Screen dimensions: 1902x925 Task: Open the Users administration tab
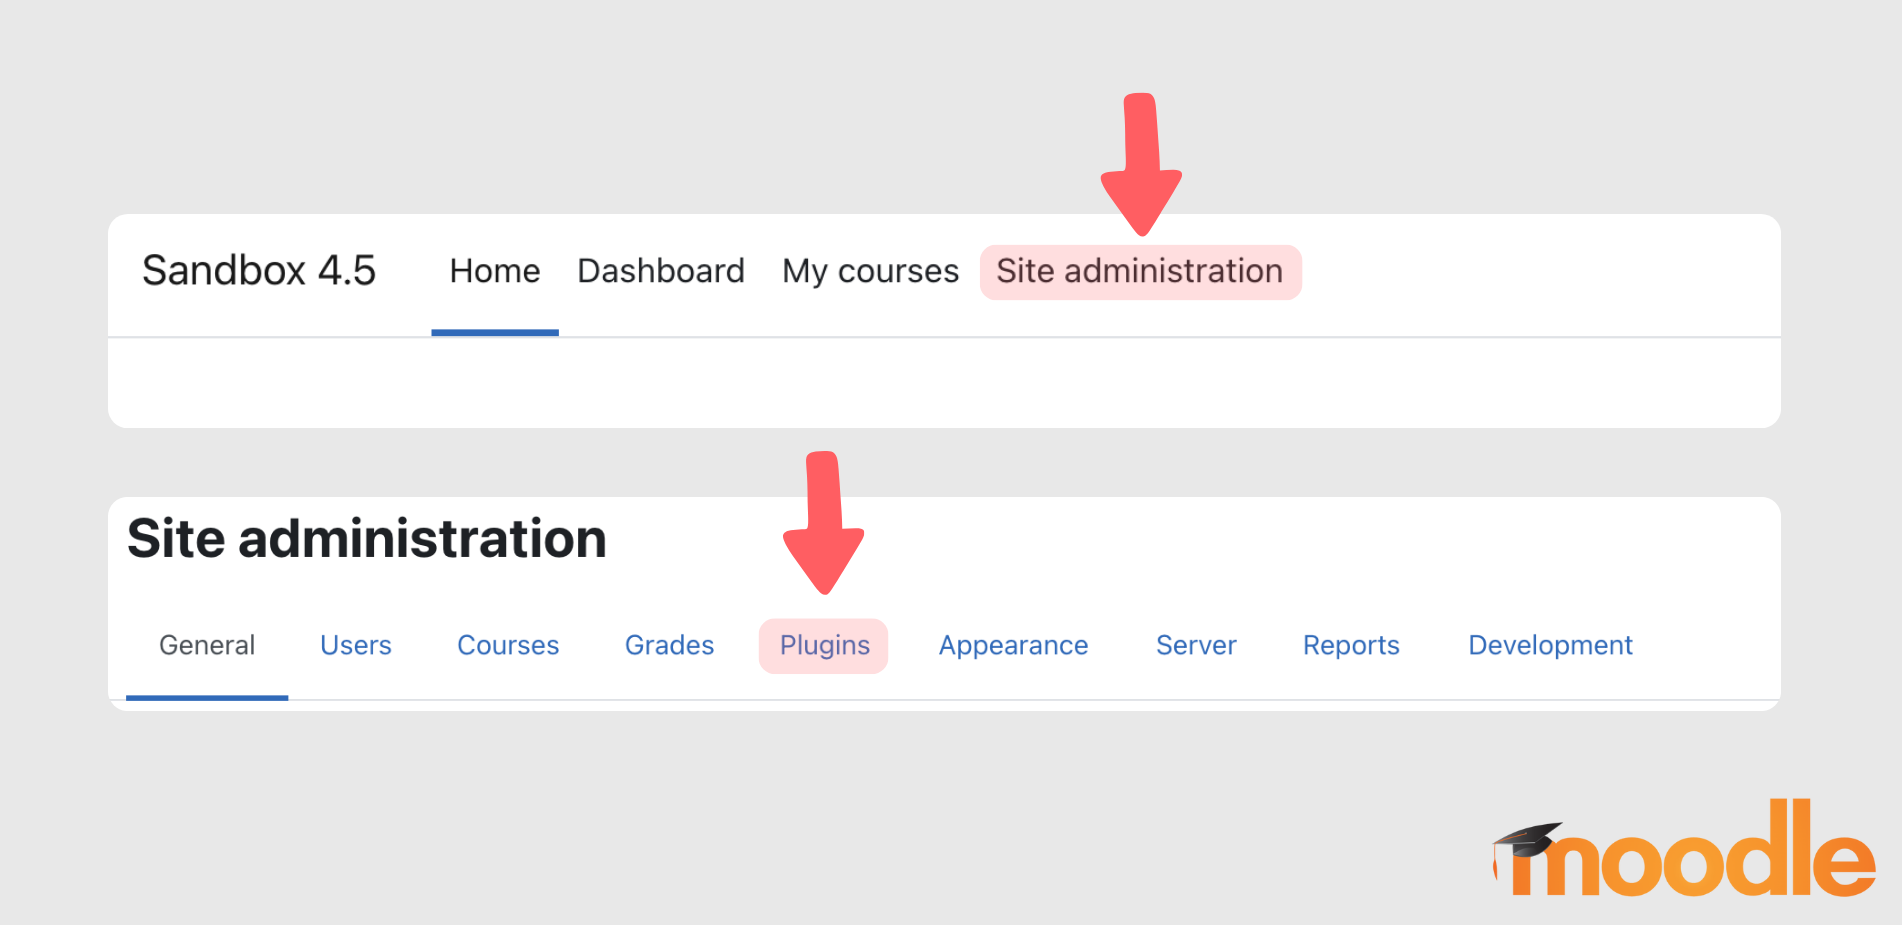pyautogui.click(x=355, y=646)
